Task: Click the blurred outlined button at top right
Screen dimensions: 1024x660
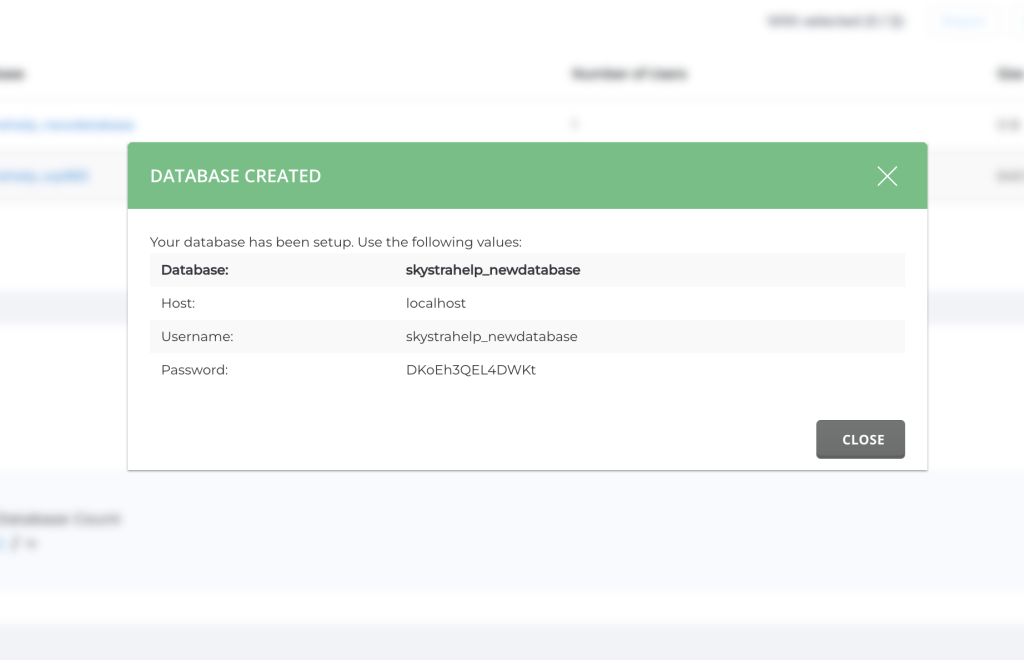Action: (x=963, y=21)
